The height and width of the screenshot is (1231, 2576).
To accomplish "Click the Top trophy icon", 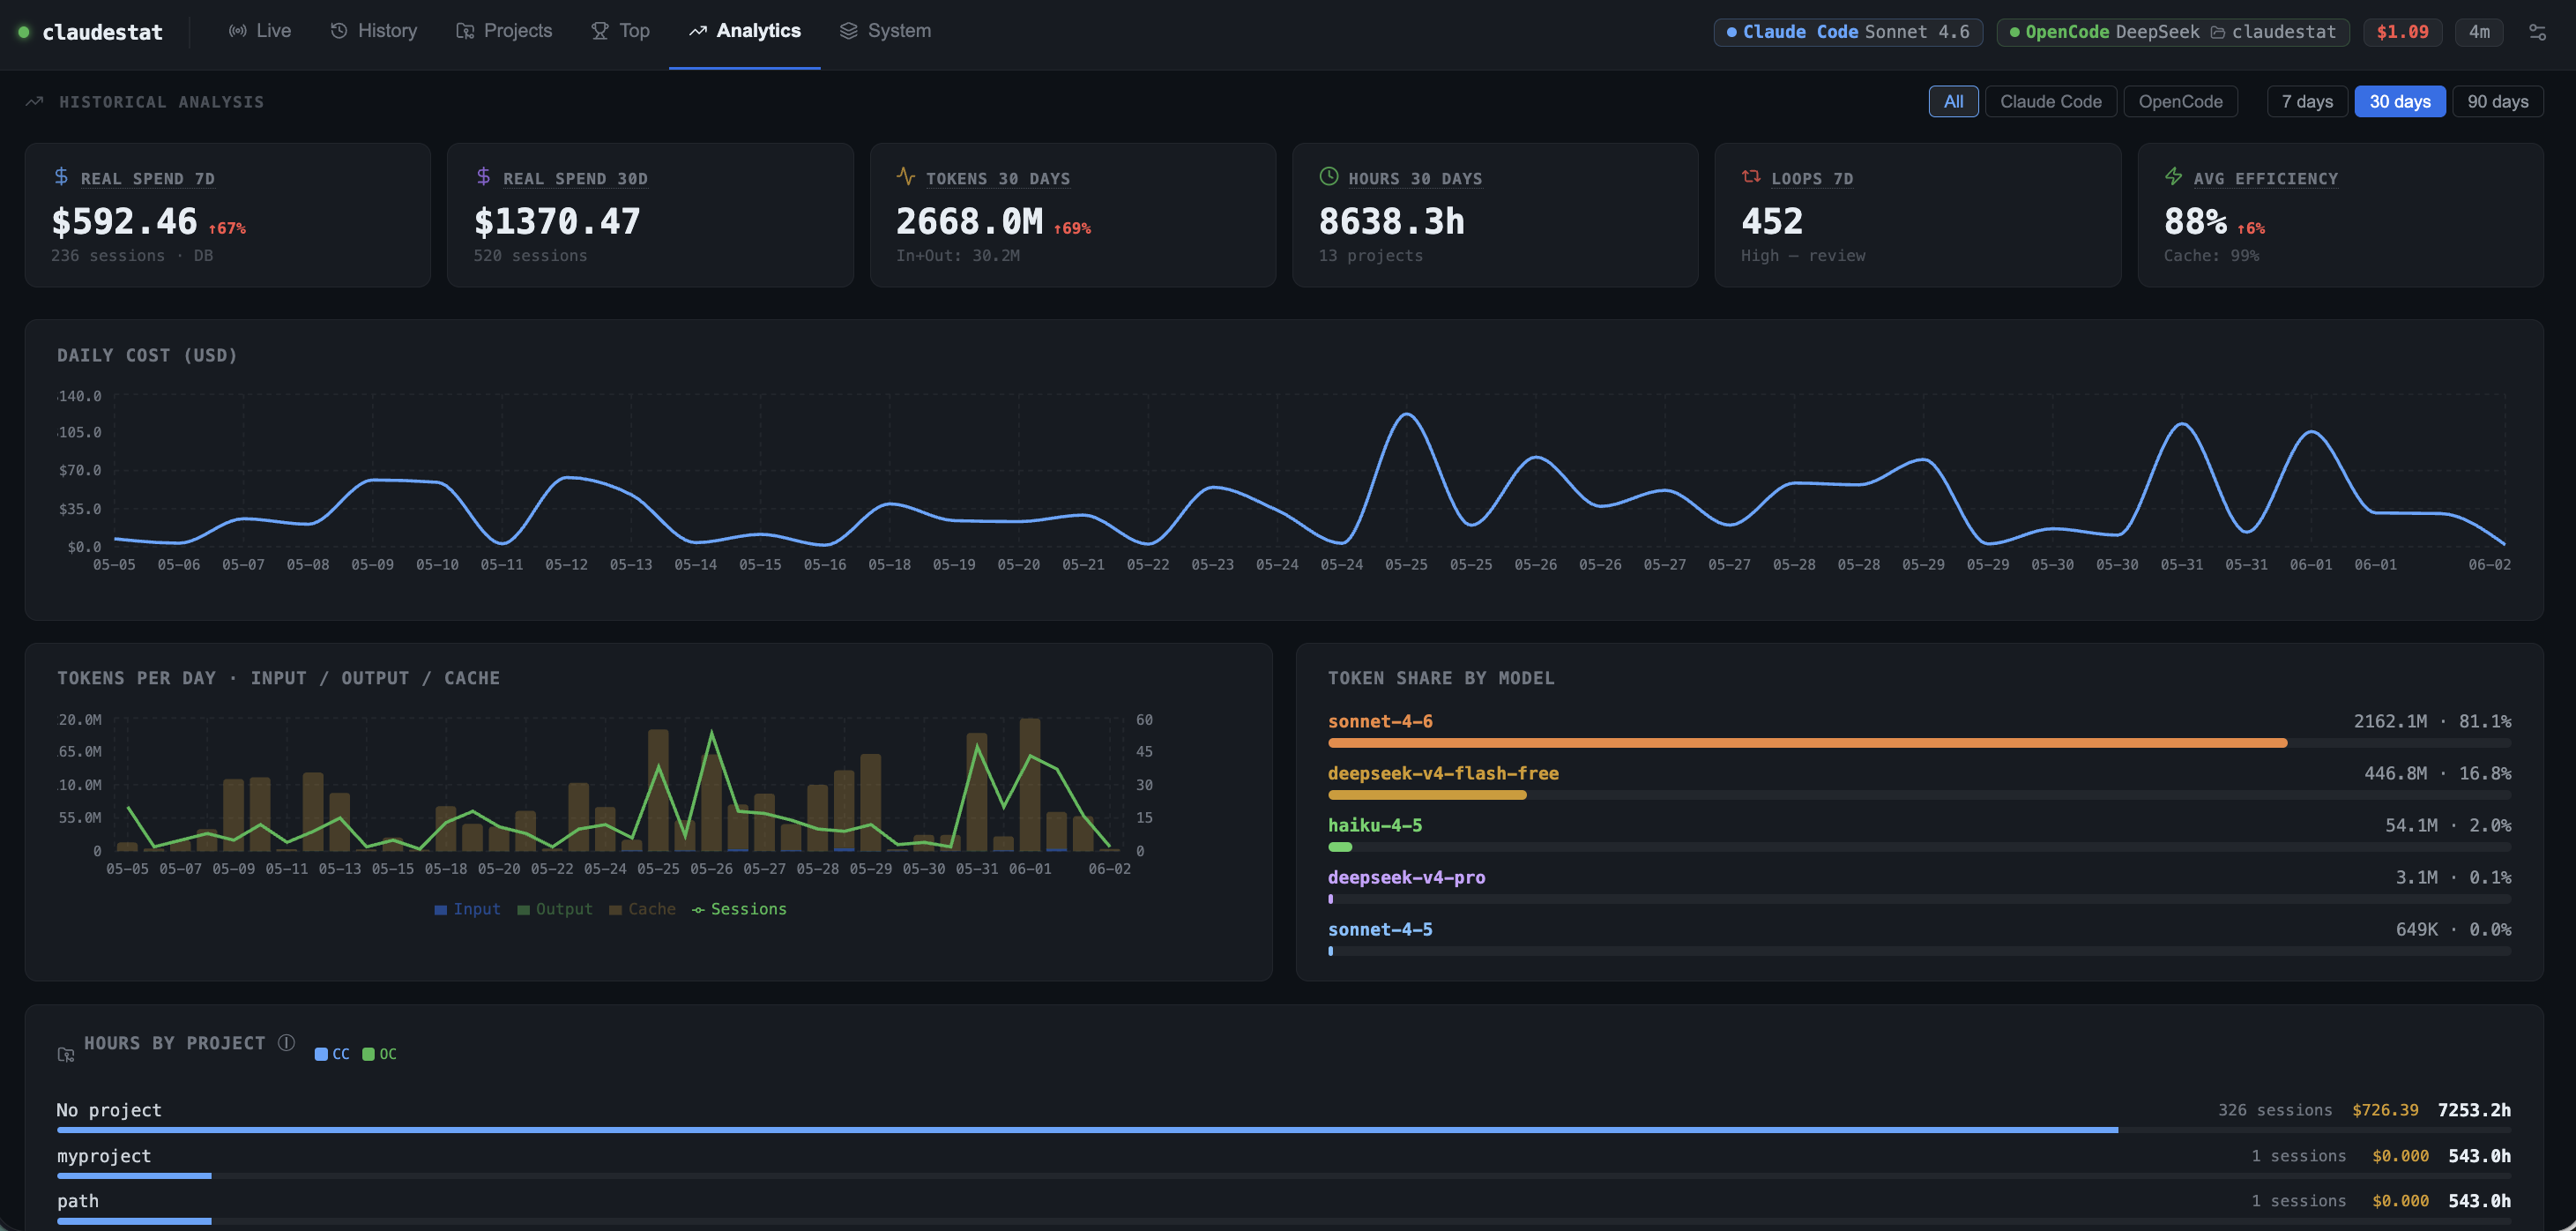I will point(600,31).
